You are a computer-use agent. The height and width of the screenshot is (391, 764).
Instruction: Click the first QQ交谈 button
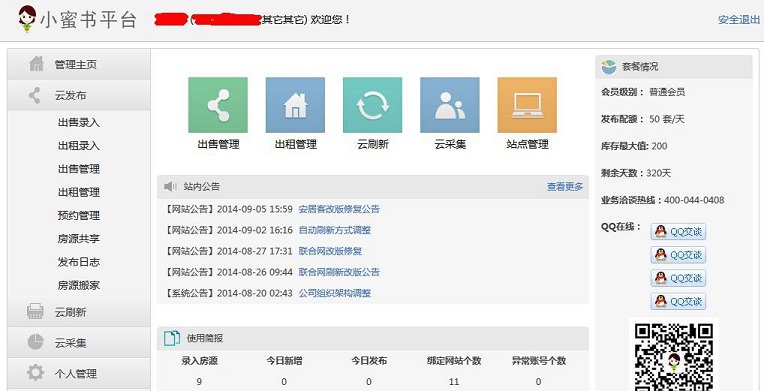678,232
